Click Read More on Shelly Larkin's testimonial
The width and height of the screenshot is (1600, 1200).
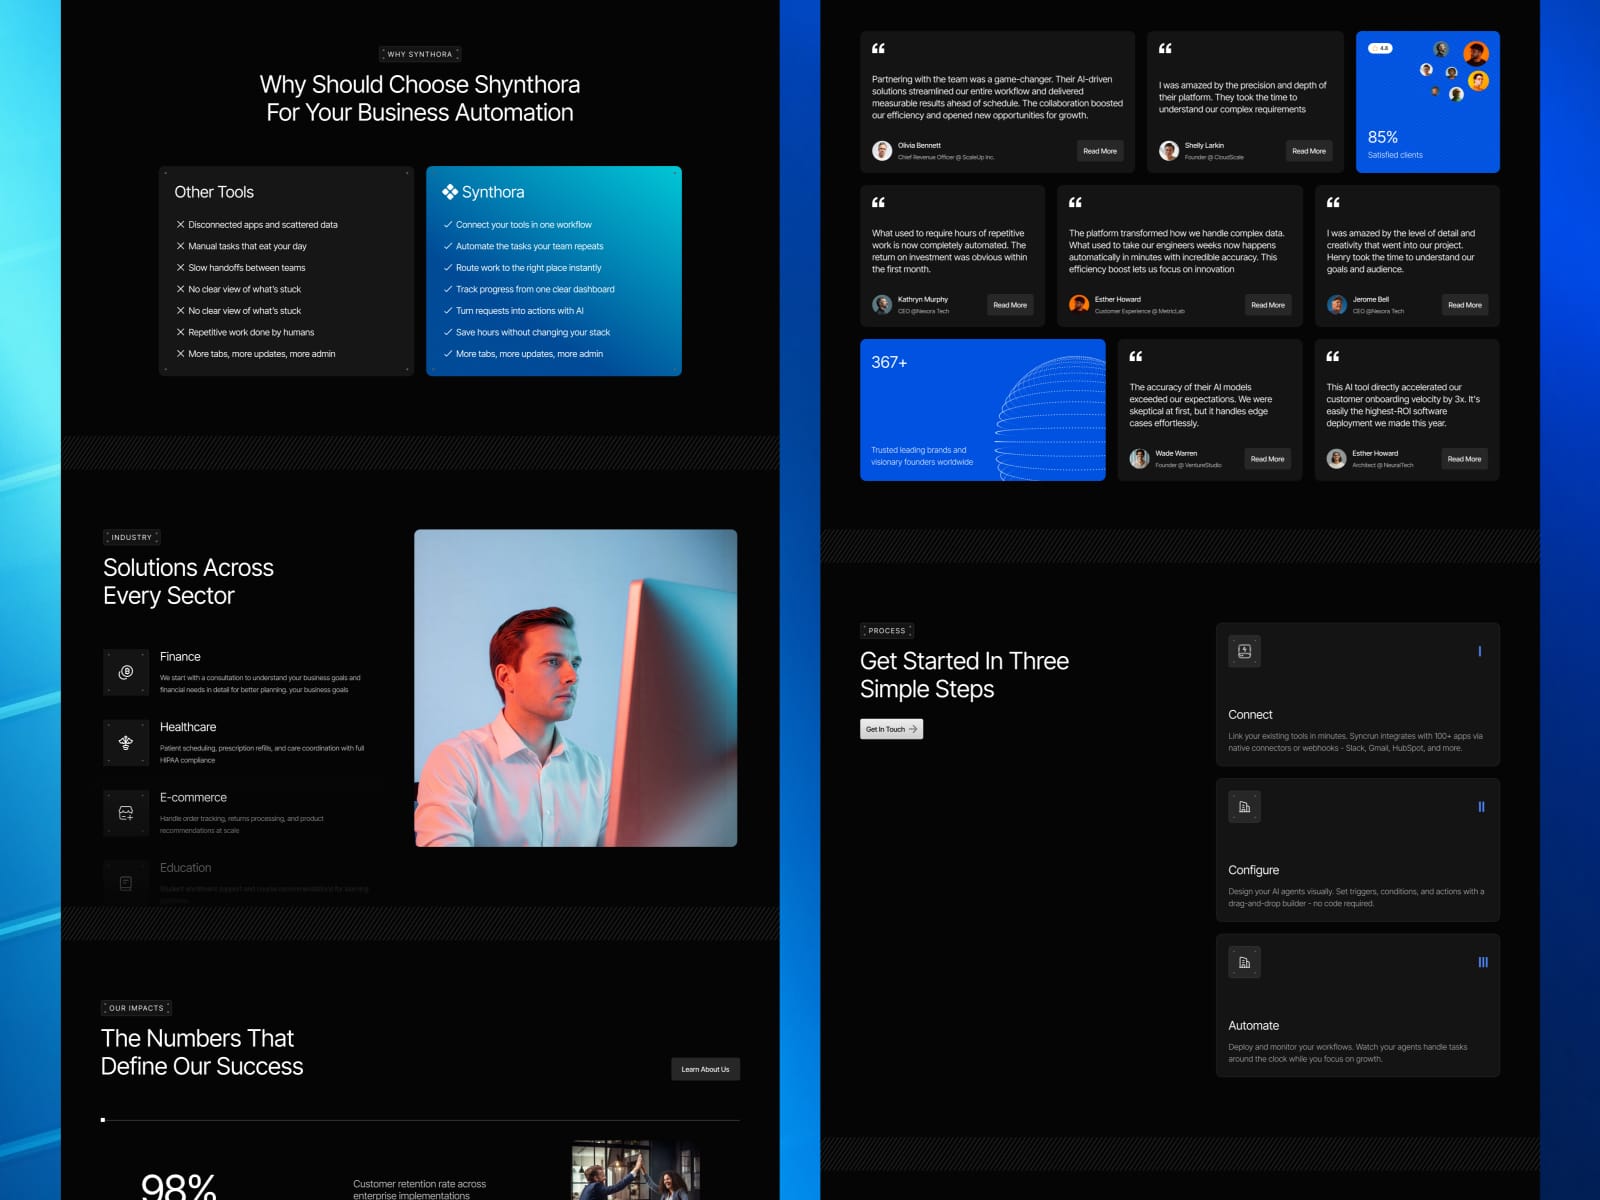click(x=1309, y=151)
